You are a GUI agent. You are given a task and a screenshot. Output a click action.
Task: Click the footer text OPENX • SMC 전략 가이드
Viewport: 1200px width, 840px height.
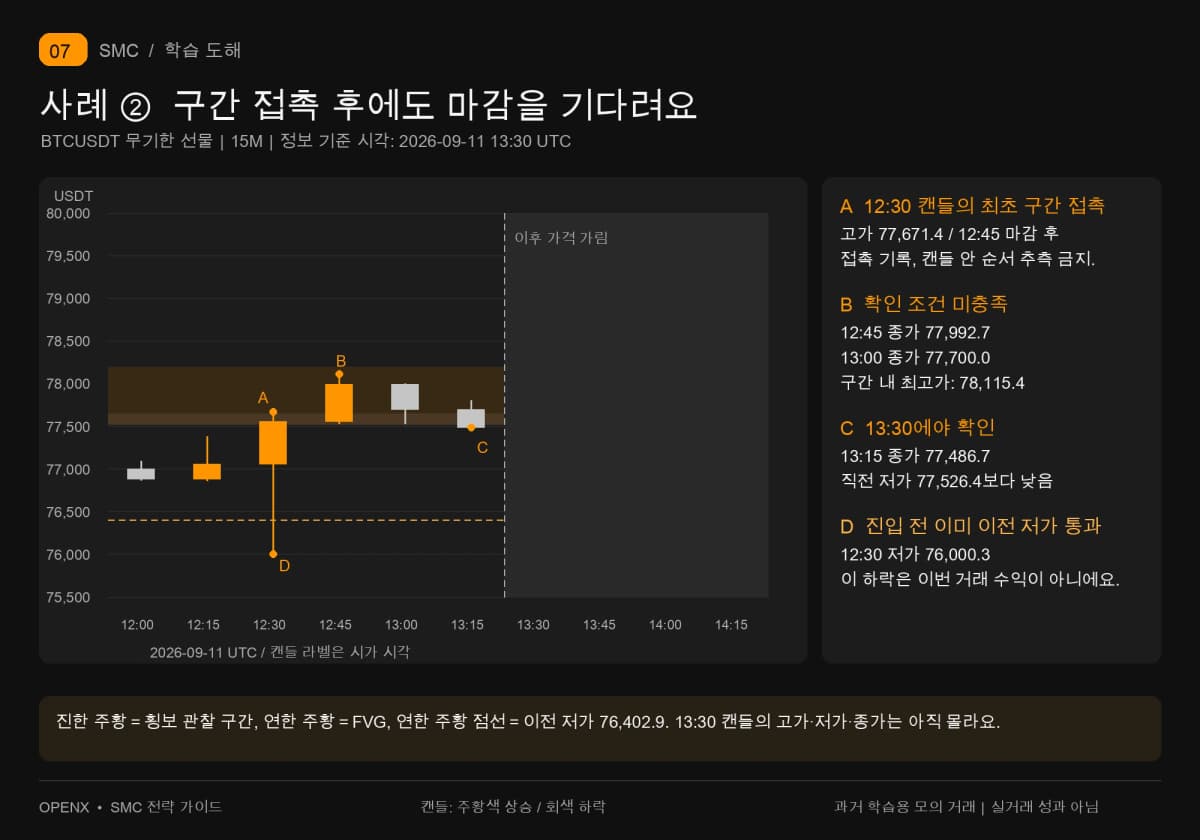pyautogui.click(x=131, y=807)
